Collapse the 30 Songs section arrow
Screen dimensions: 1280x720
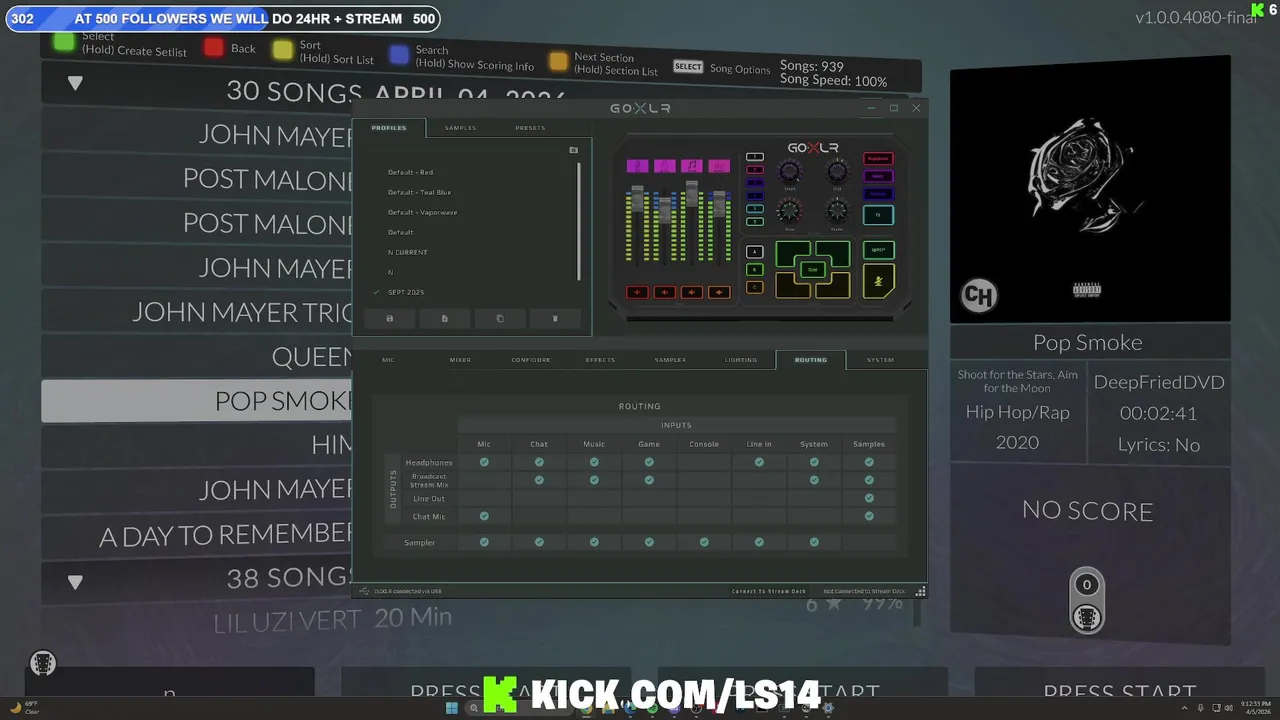point(75,84)
